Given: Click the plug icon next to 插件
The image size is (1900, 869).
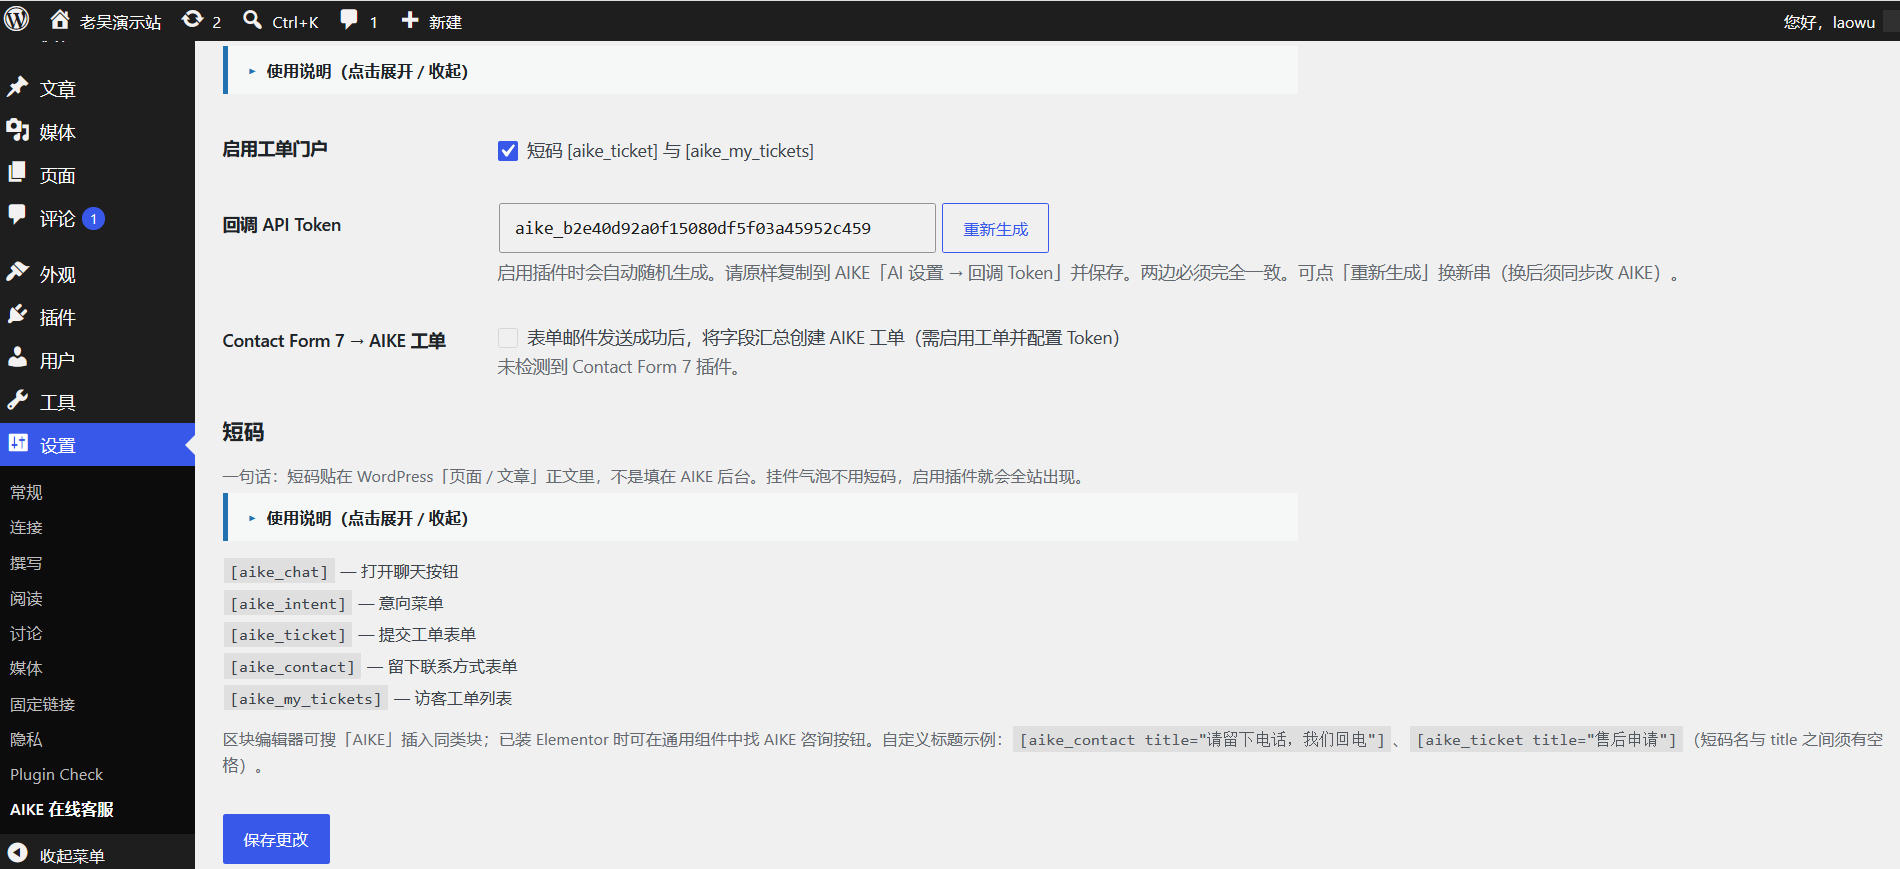Looking at the screenshot, I should coord(18,315).
